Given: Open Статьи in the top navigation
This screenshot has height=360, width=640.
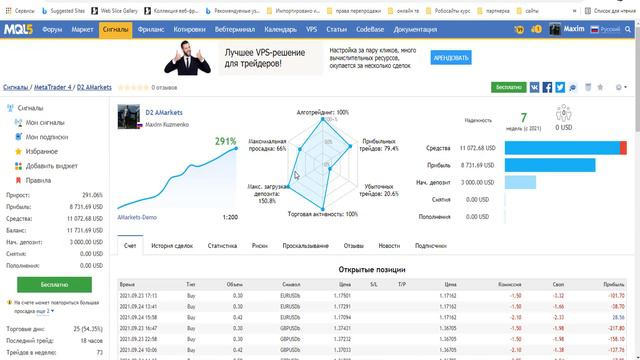Looking at the screenshot, I should coord(336,29).
